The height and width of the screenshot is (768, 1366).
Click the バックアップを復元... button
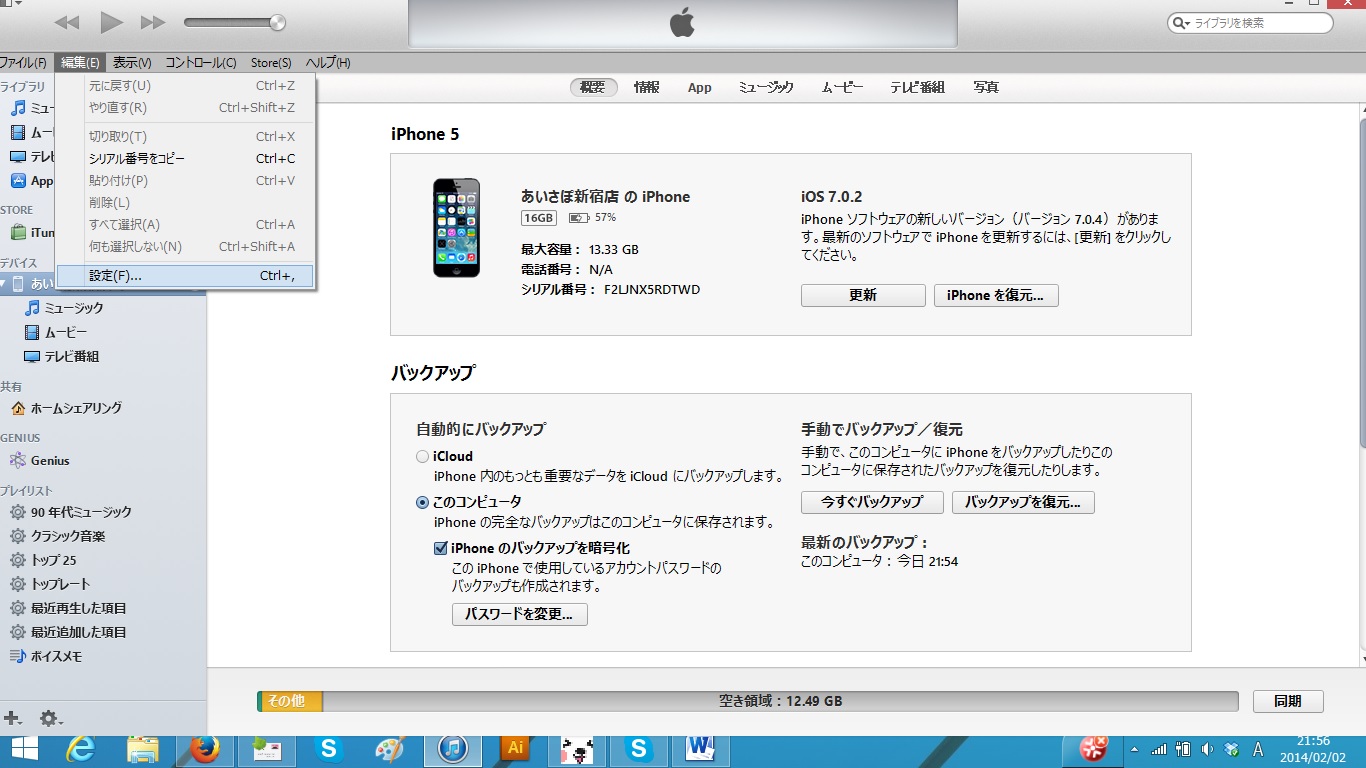(1023, 502)
